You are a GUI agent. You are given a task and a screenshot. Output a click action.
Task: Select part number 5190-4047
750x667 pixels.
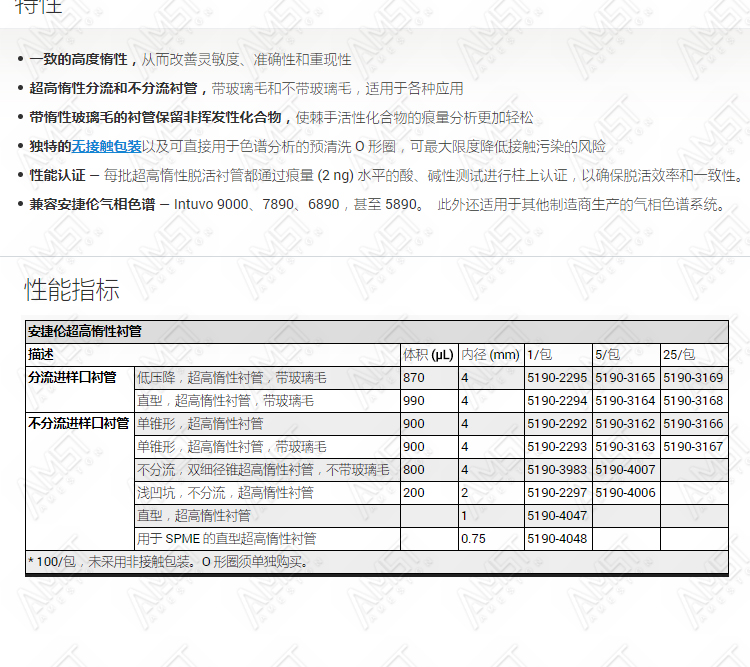557,516
